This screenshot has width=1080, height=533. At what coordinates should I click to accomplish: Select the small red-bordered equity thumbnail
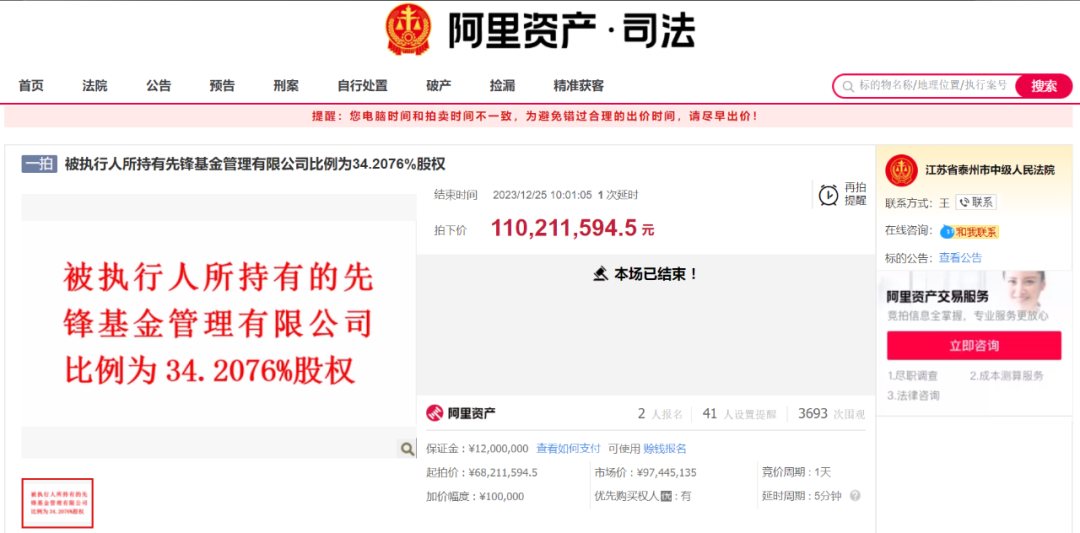[57, 503]
